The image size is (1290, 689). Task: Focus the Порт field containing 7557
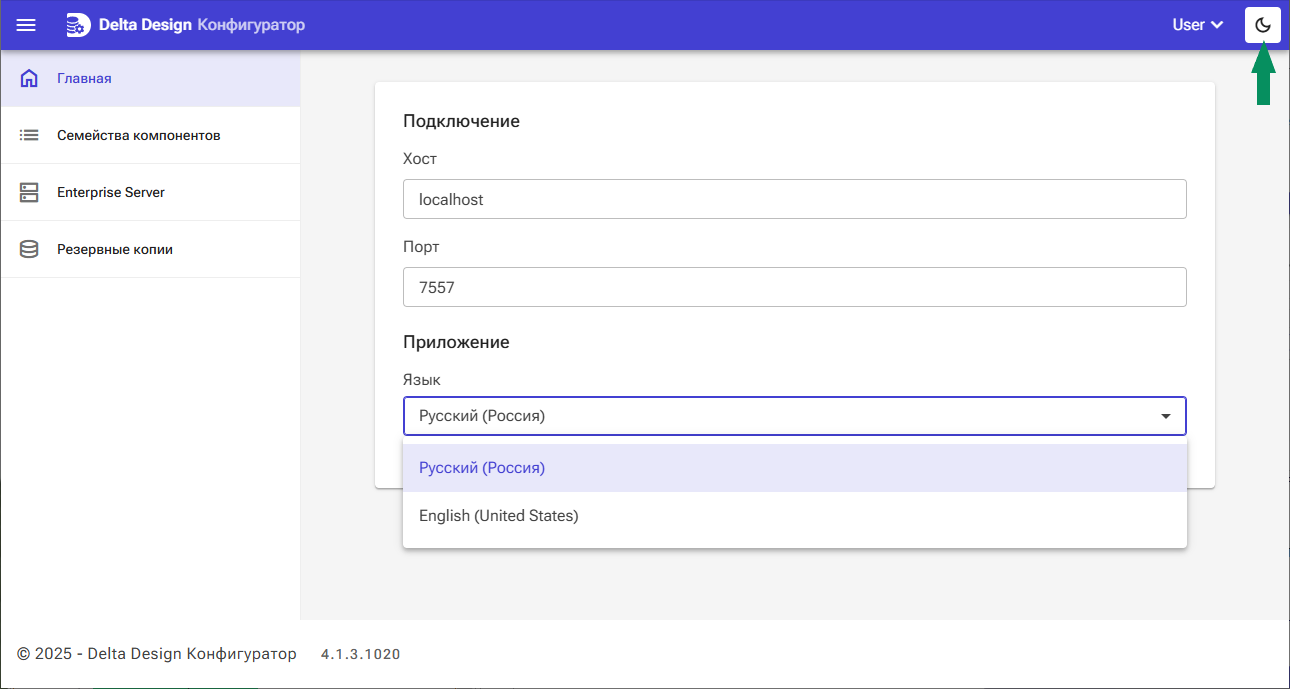(794, 287)
